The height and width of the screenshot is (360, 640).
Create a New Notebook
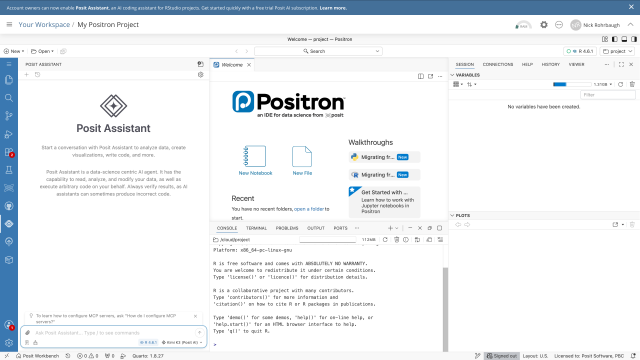[255, 160]
